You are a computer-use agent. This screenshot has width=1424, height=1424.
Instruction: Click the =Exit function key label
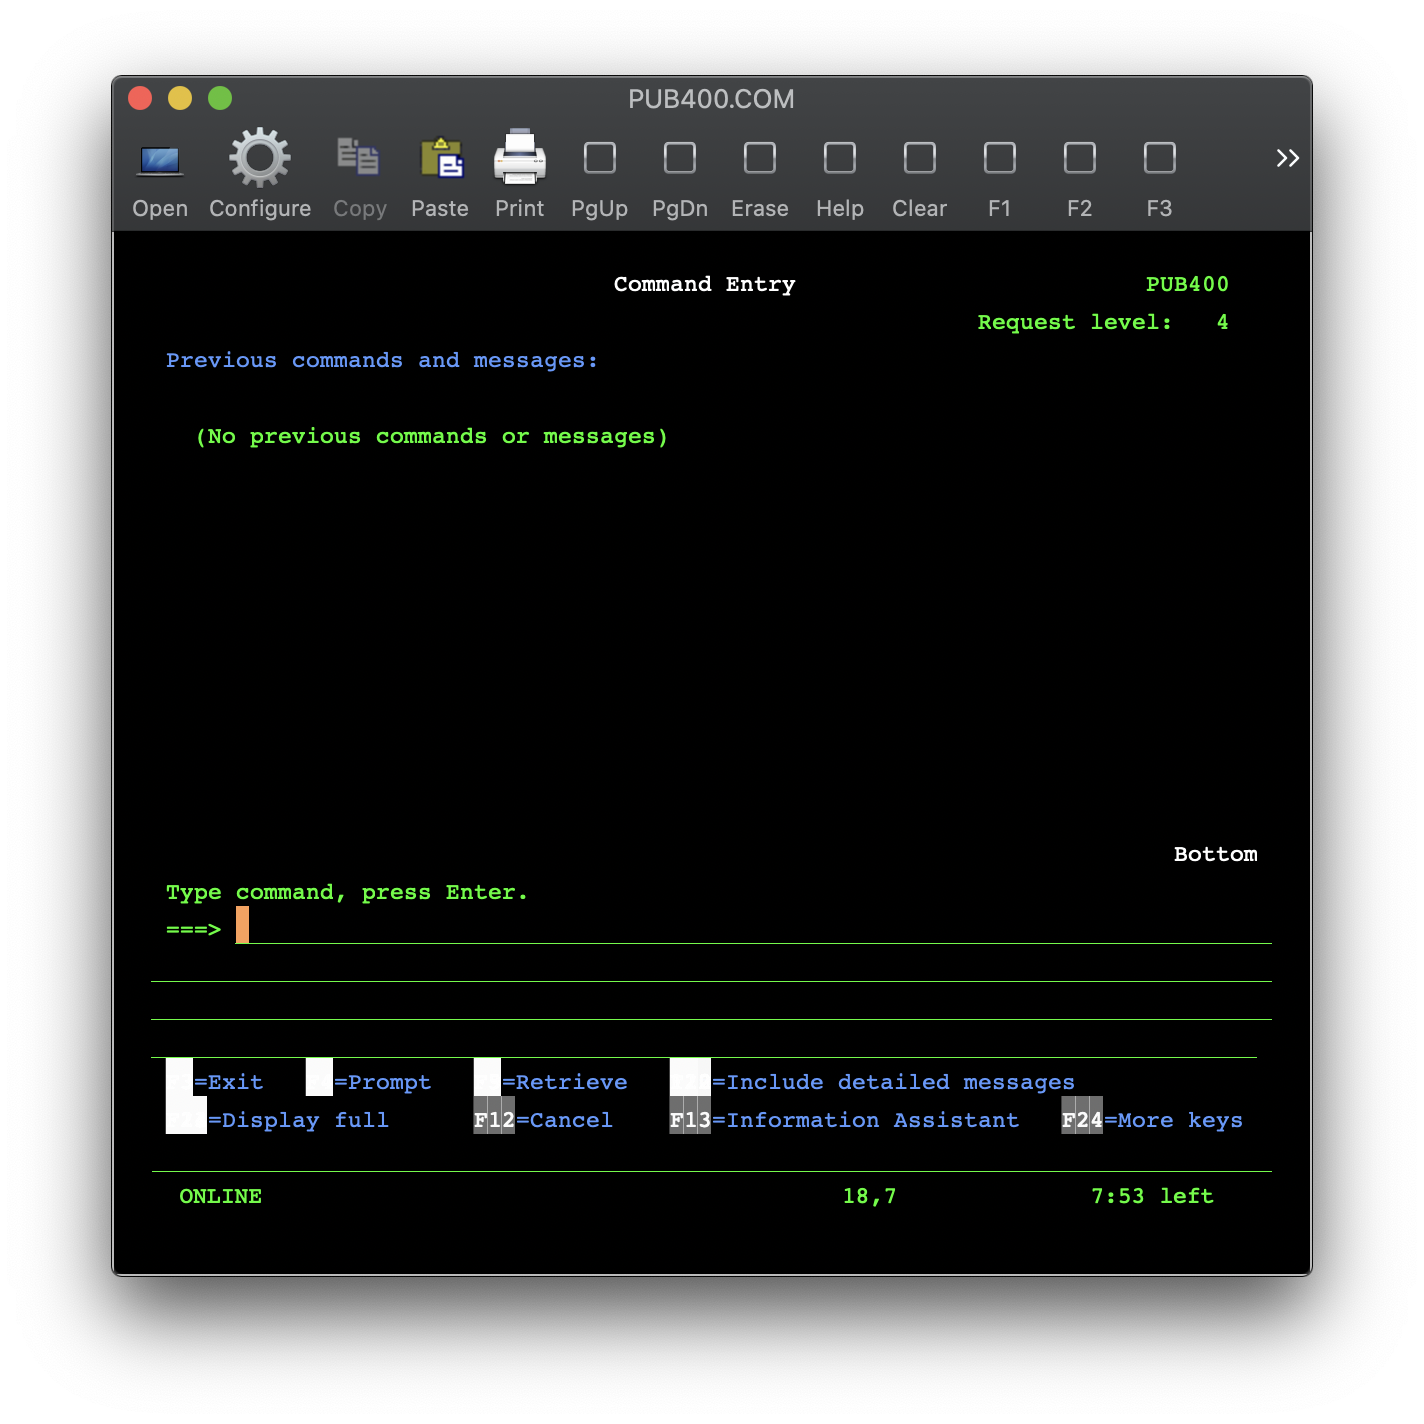click(229, 1082)
